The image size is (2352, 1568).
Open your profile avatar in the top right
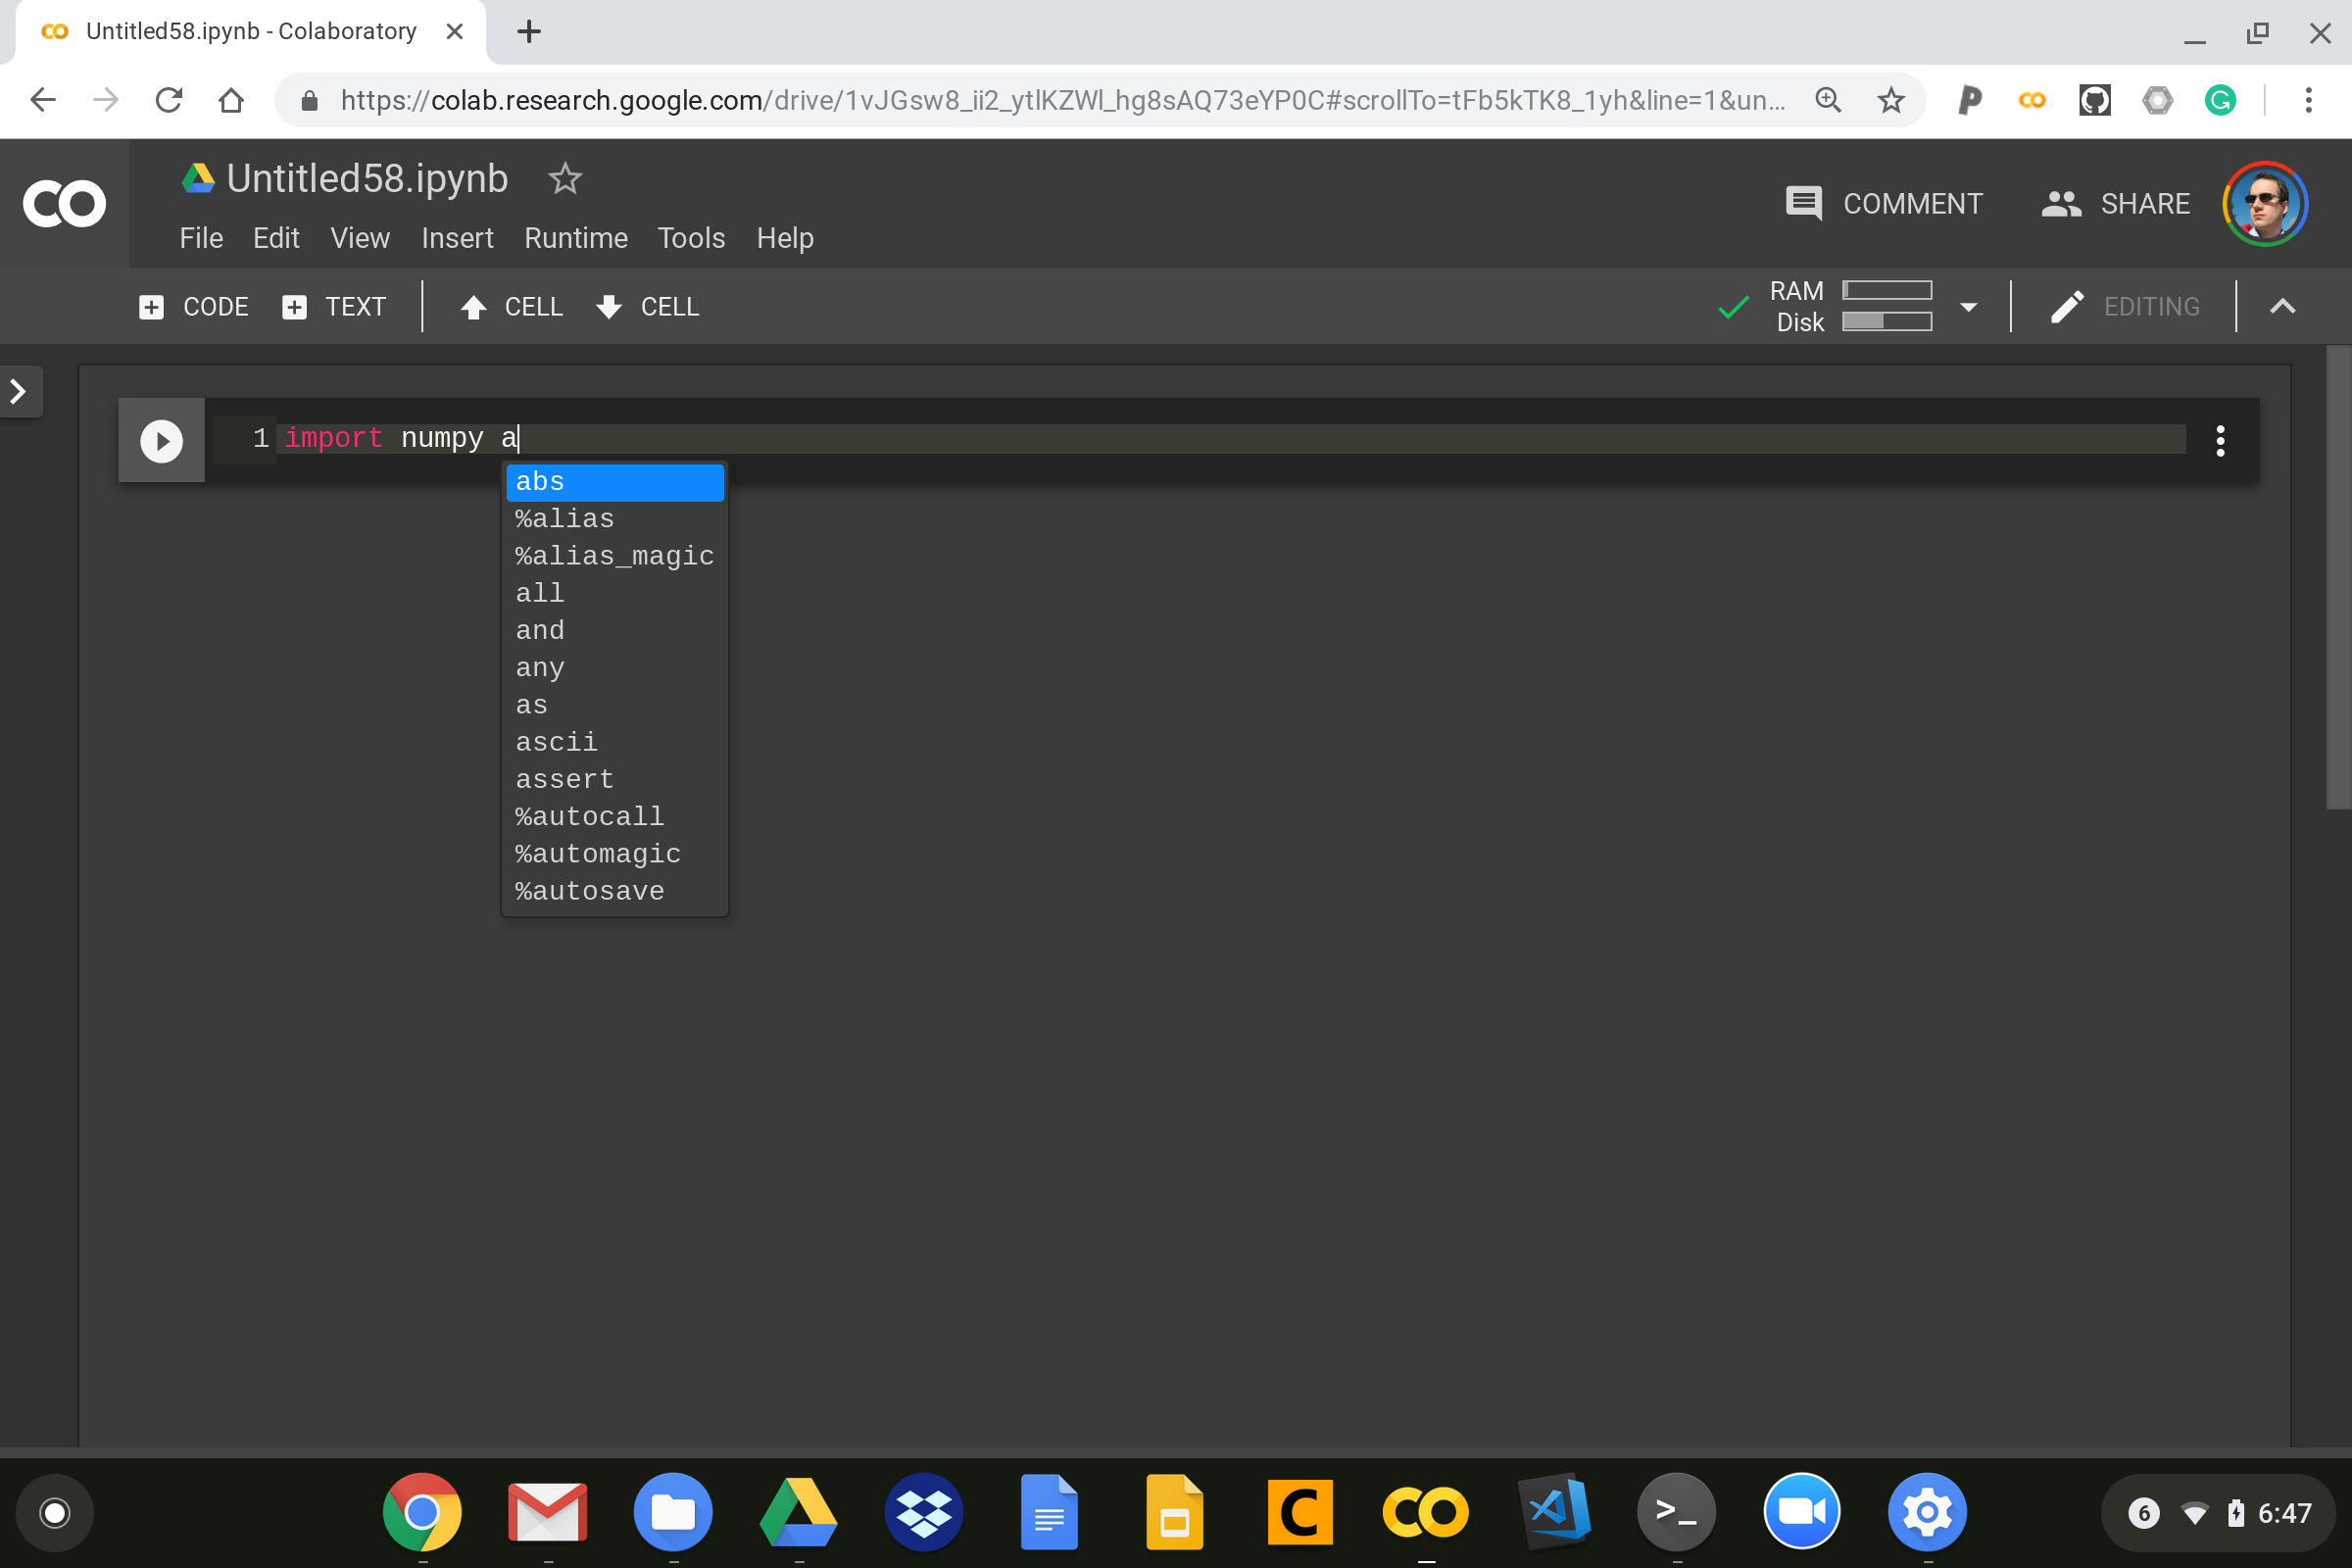[2265, 203]
